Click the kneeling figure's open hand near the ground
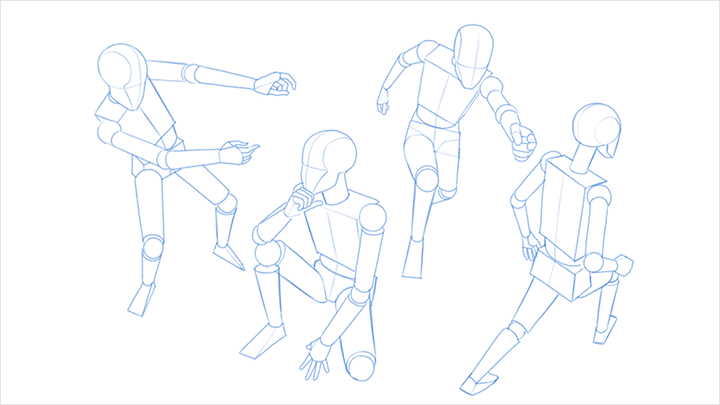 [315, 360]
